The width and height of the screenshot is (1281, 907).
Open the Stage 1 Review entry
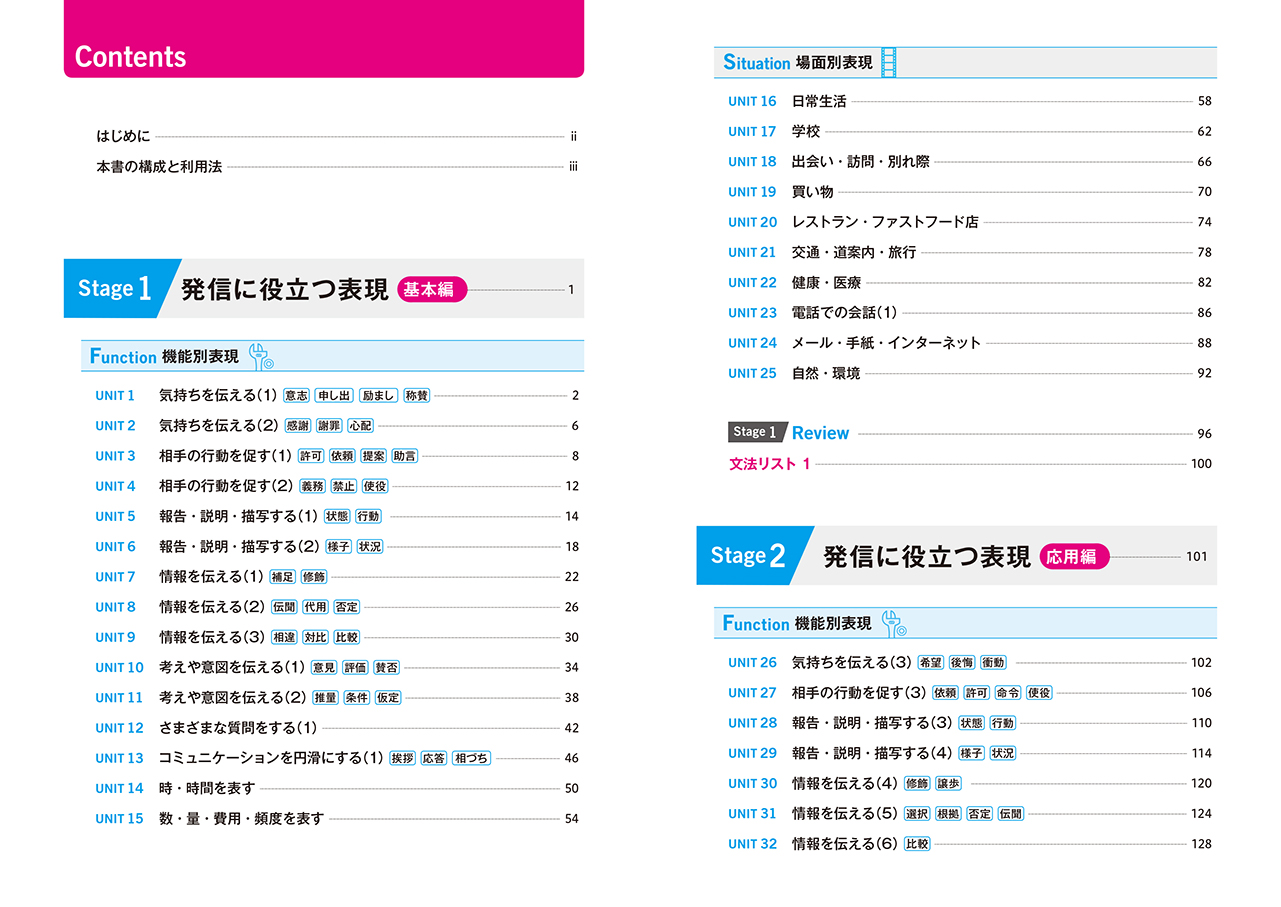(x=970, y=433)
